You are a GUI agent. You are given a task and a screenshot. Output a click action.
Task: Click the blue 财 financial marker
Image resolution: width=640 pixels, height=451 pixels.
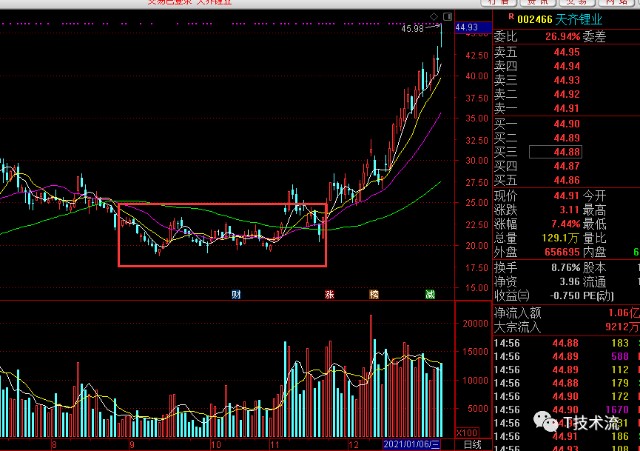pos(236,294)
